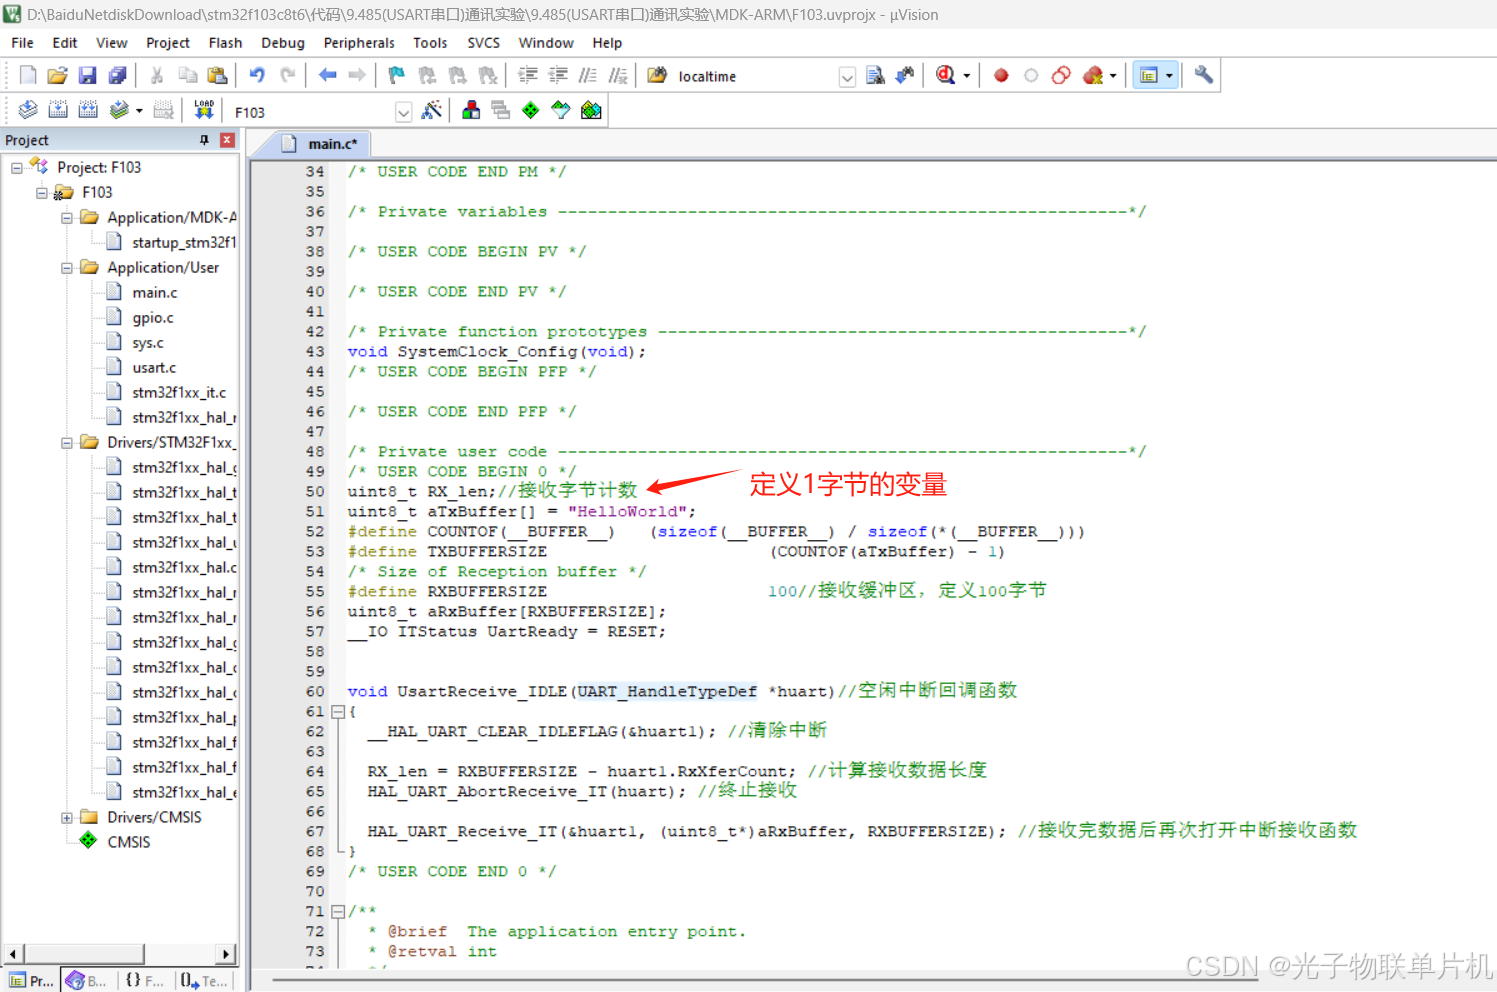
Task: Build the target files
Action: (x=58, y=111)
